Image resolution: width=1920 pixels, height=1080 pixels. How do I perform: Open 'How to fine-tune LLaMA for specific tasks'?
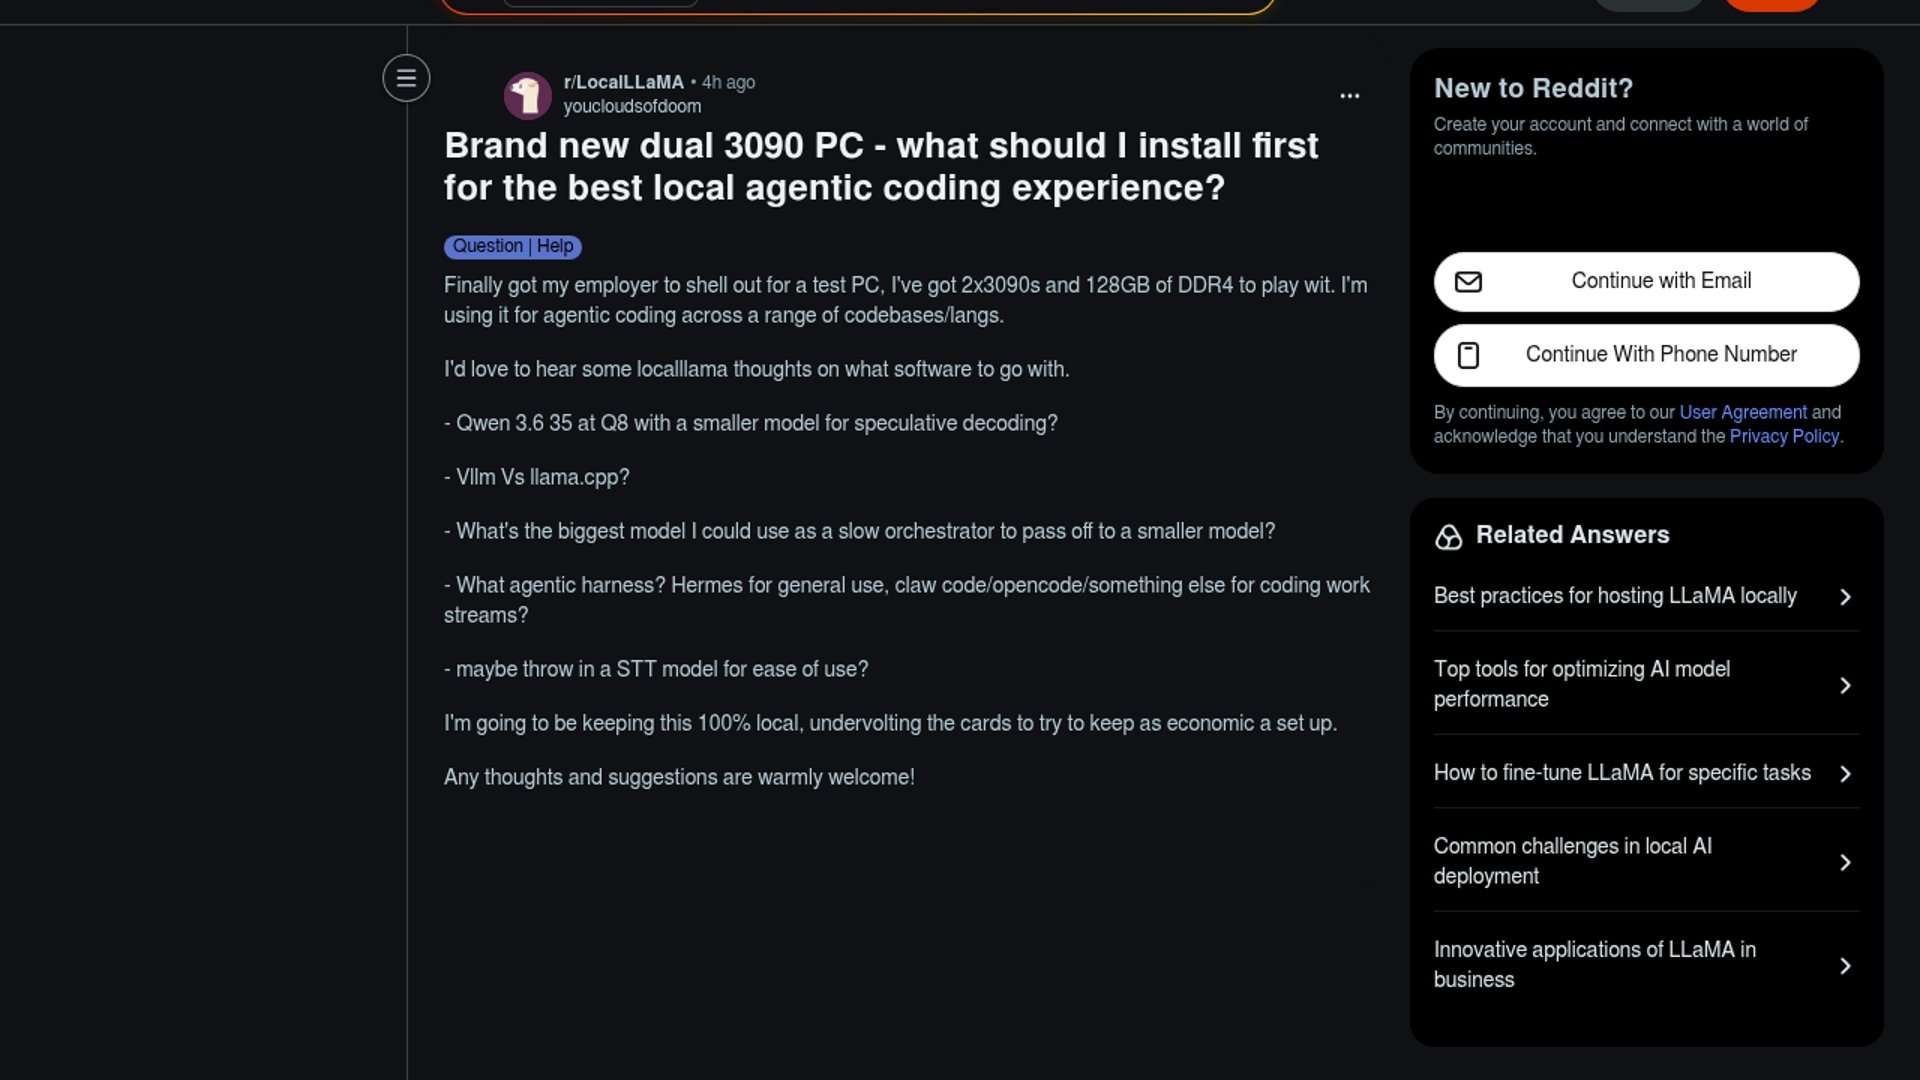pos(1621,773)
